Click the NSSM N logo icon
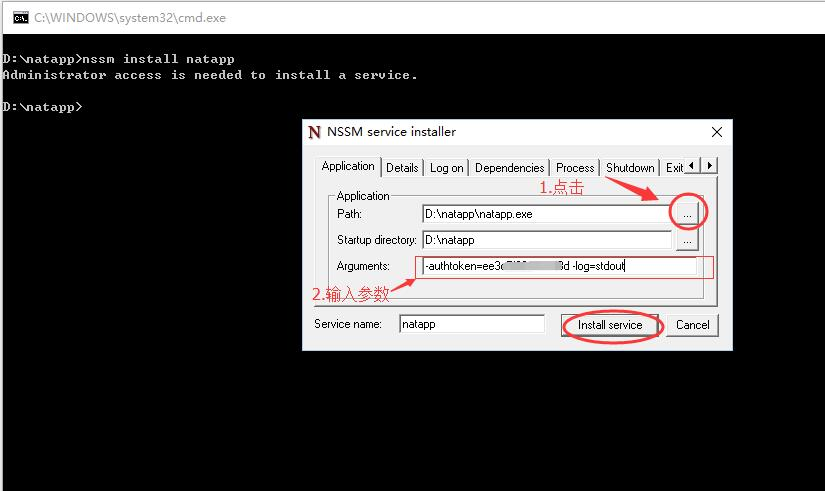The width and height of the screenshot is (825, 491). click(x=314, y=132)
